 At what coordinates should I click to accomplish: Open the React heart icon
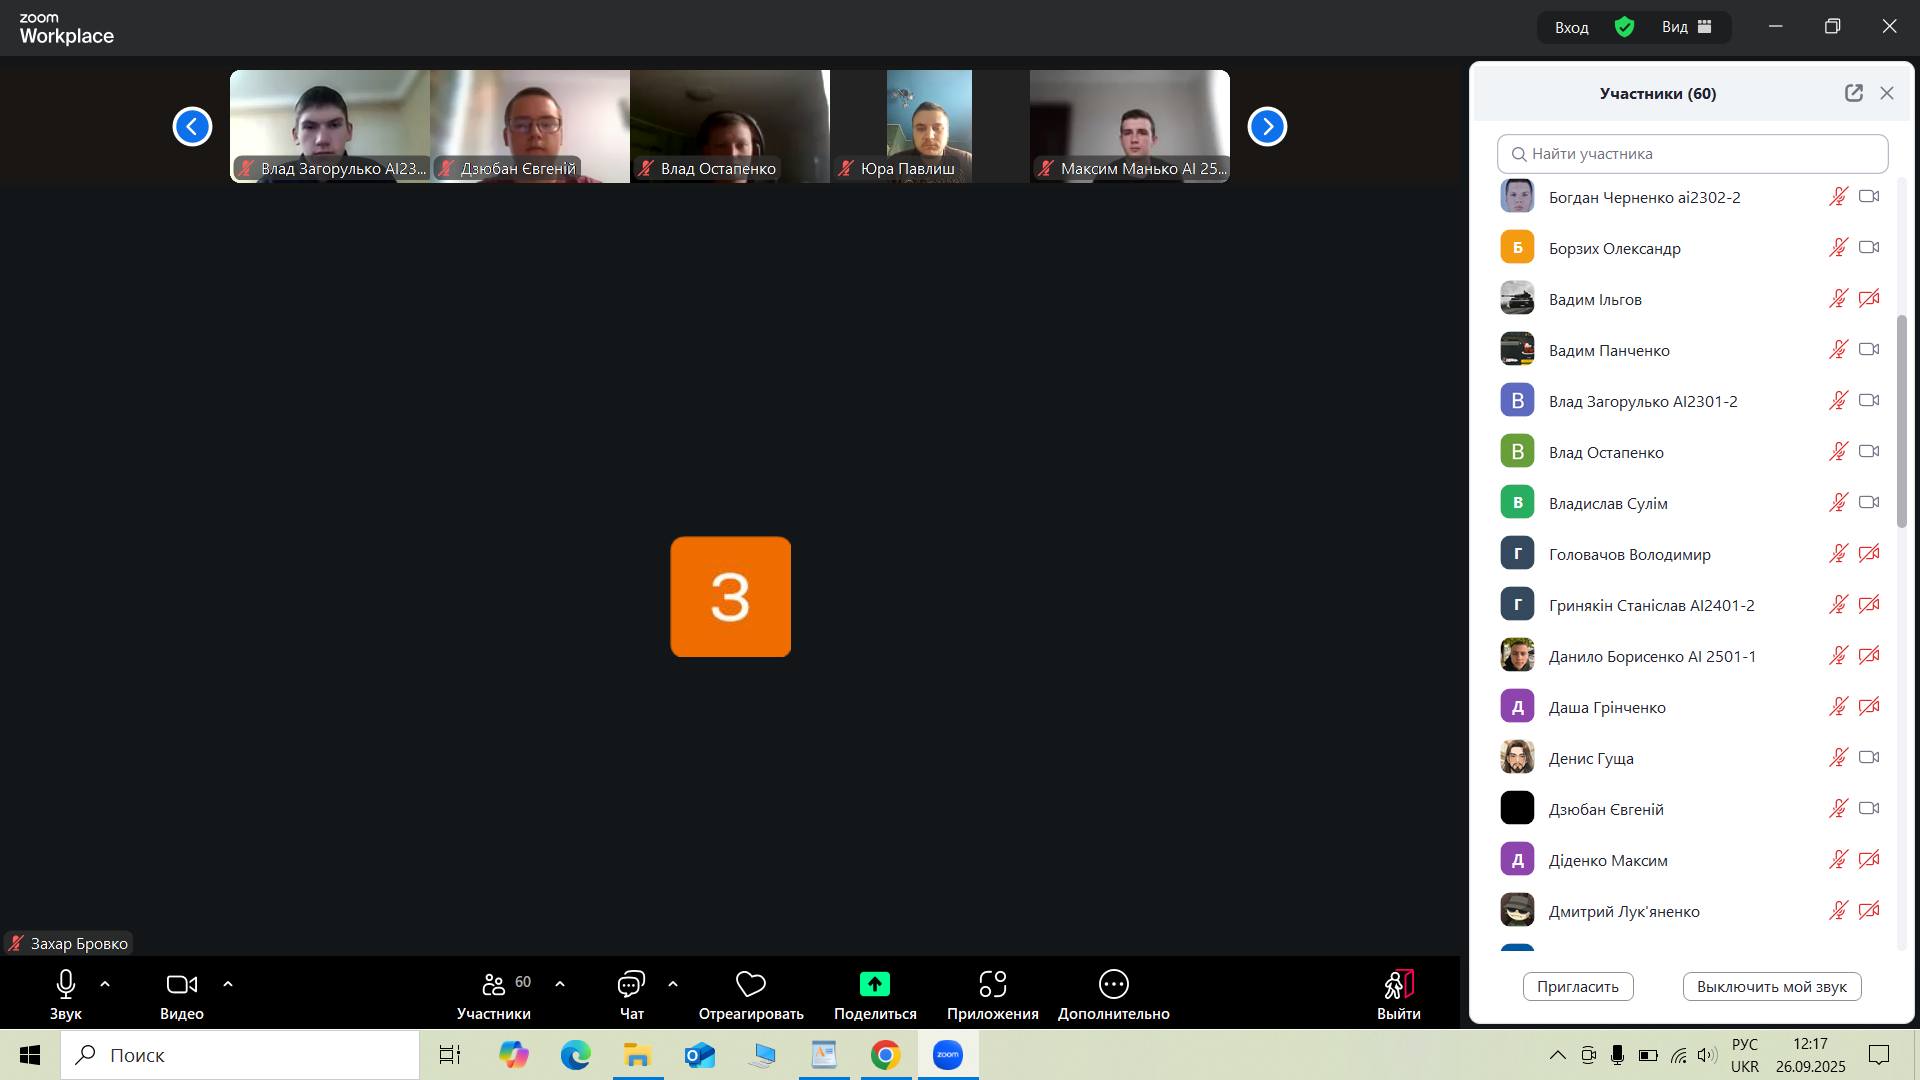[x=750, y=985]
